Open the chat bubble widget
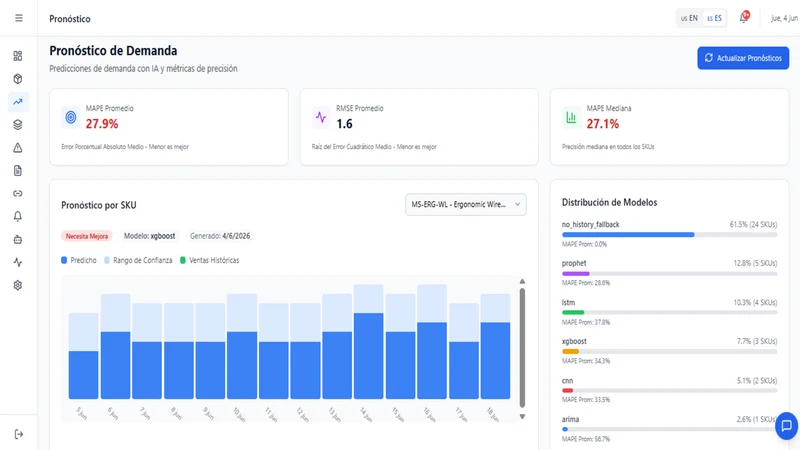Image resolution: width=800 pixels, height=450 pixels. [787, 426]
